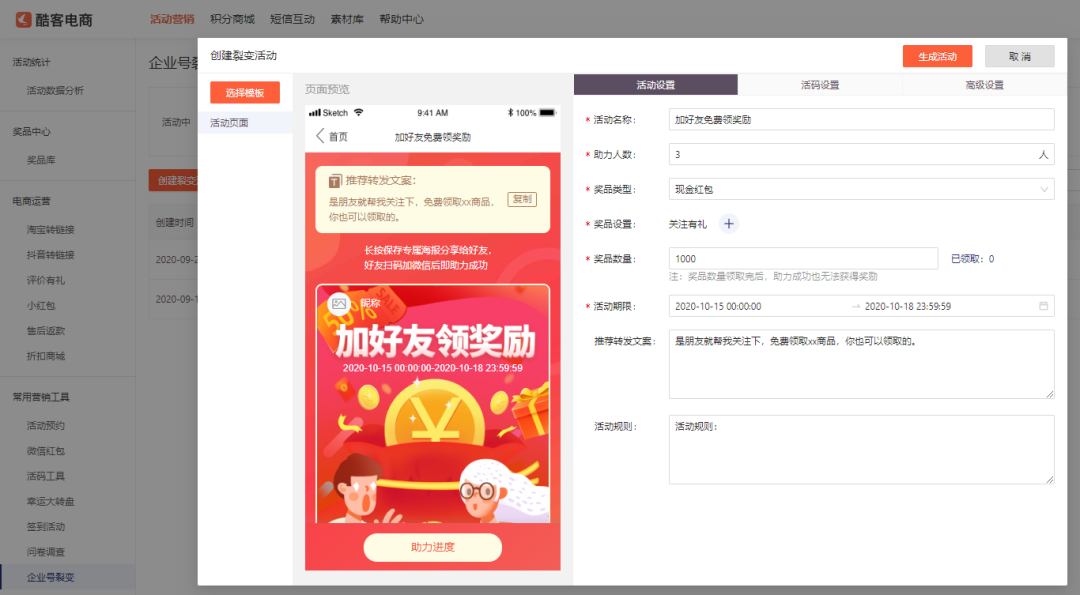Open 幸运大转盘 in the sidebar

(50, 501)
